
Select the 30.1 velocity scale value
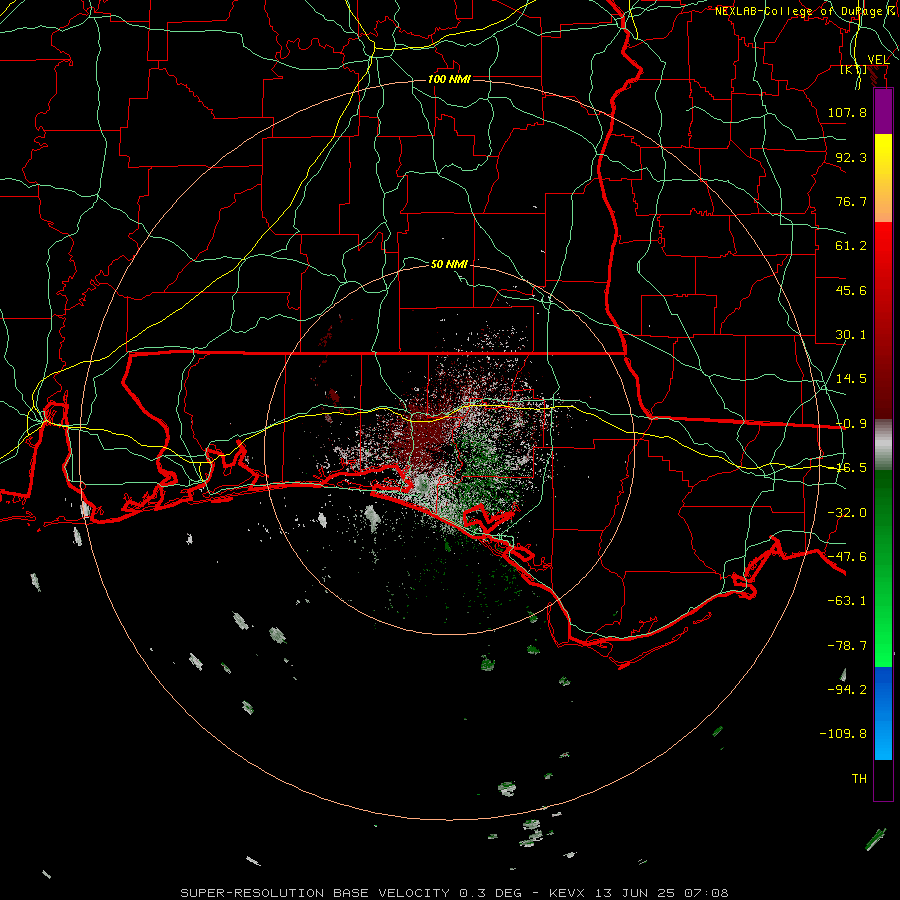pos(851,335)
